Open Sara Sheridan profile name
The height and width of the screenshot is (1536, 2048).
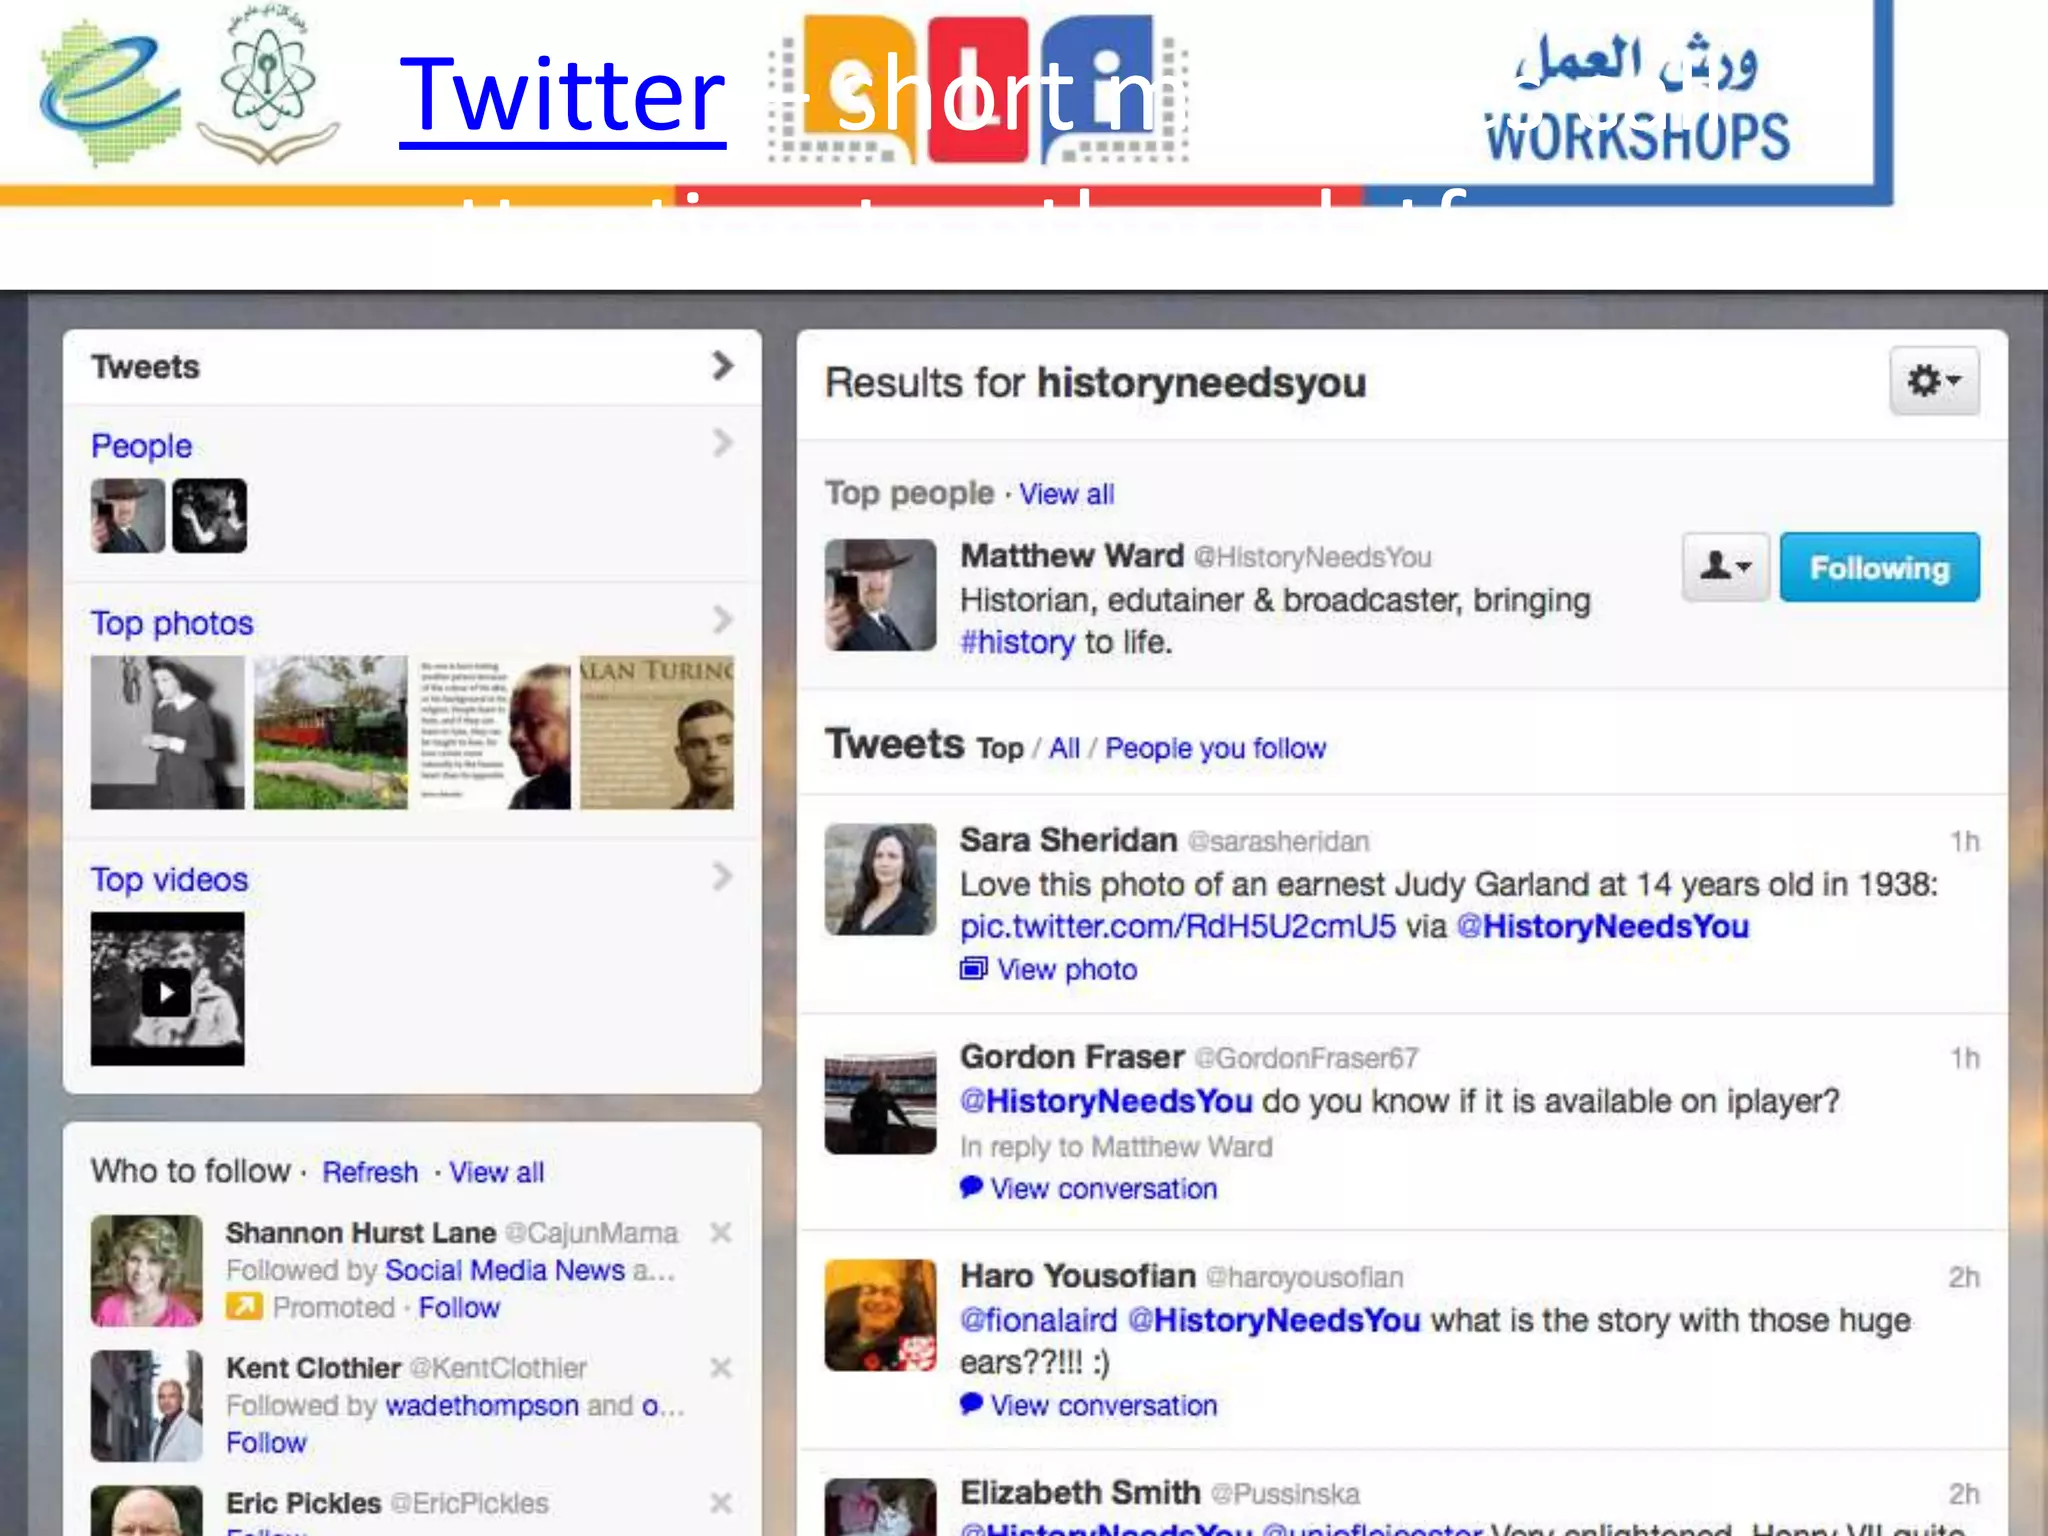click(x=1068, y=840)
